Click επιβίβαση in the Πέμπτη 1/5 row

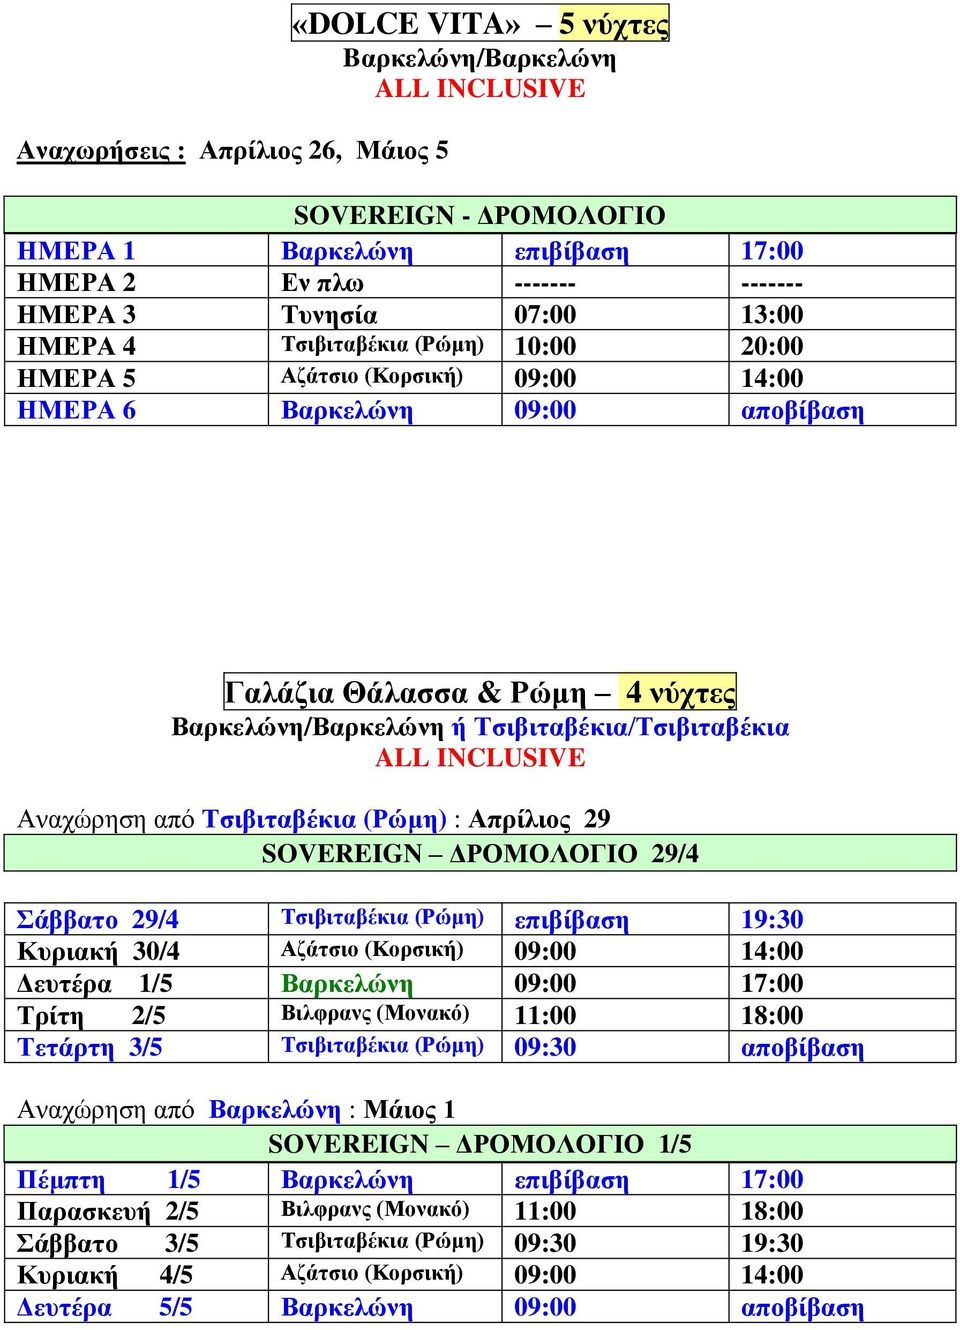[571, 1180]
